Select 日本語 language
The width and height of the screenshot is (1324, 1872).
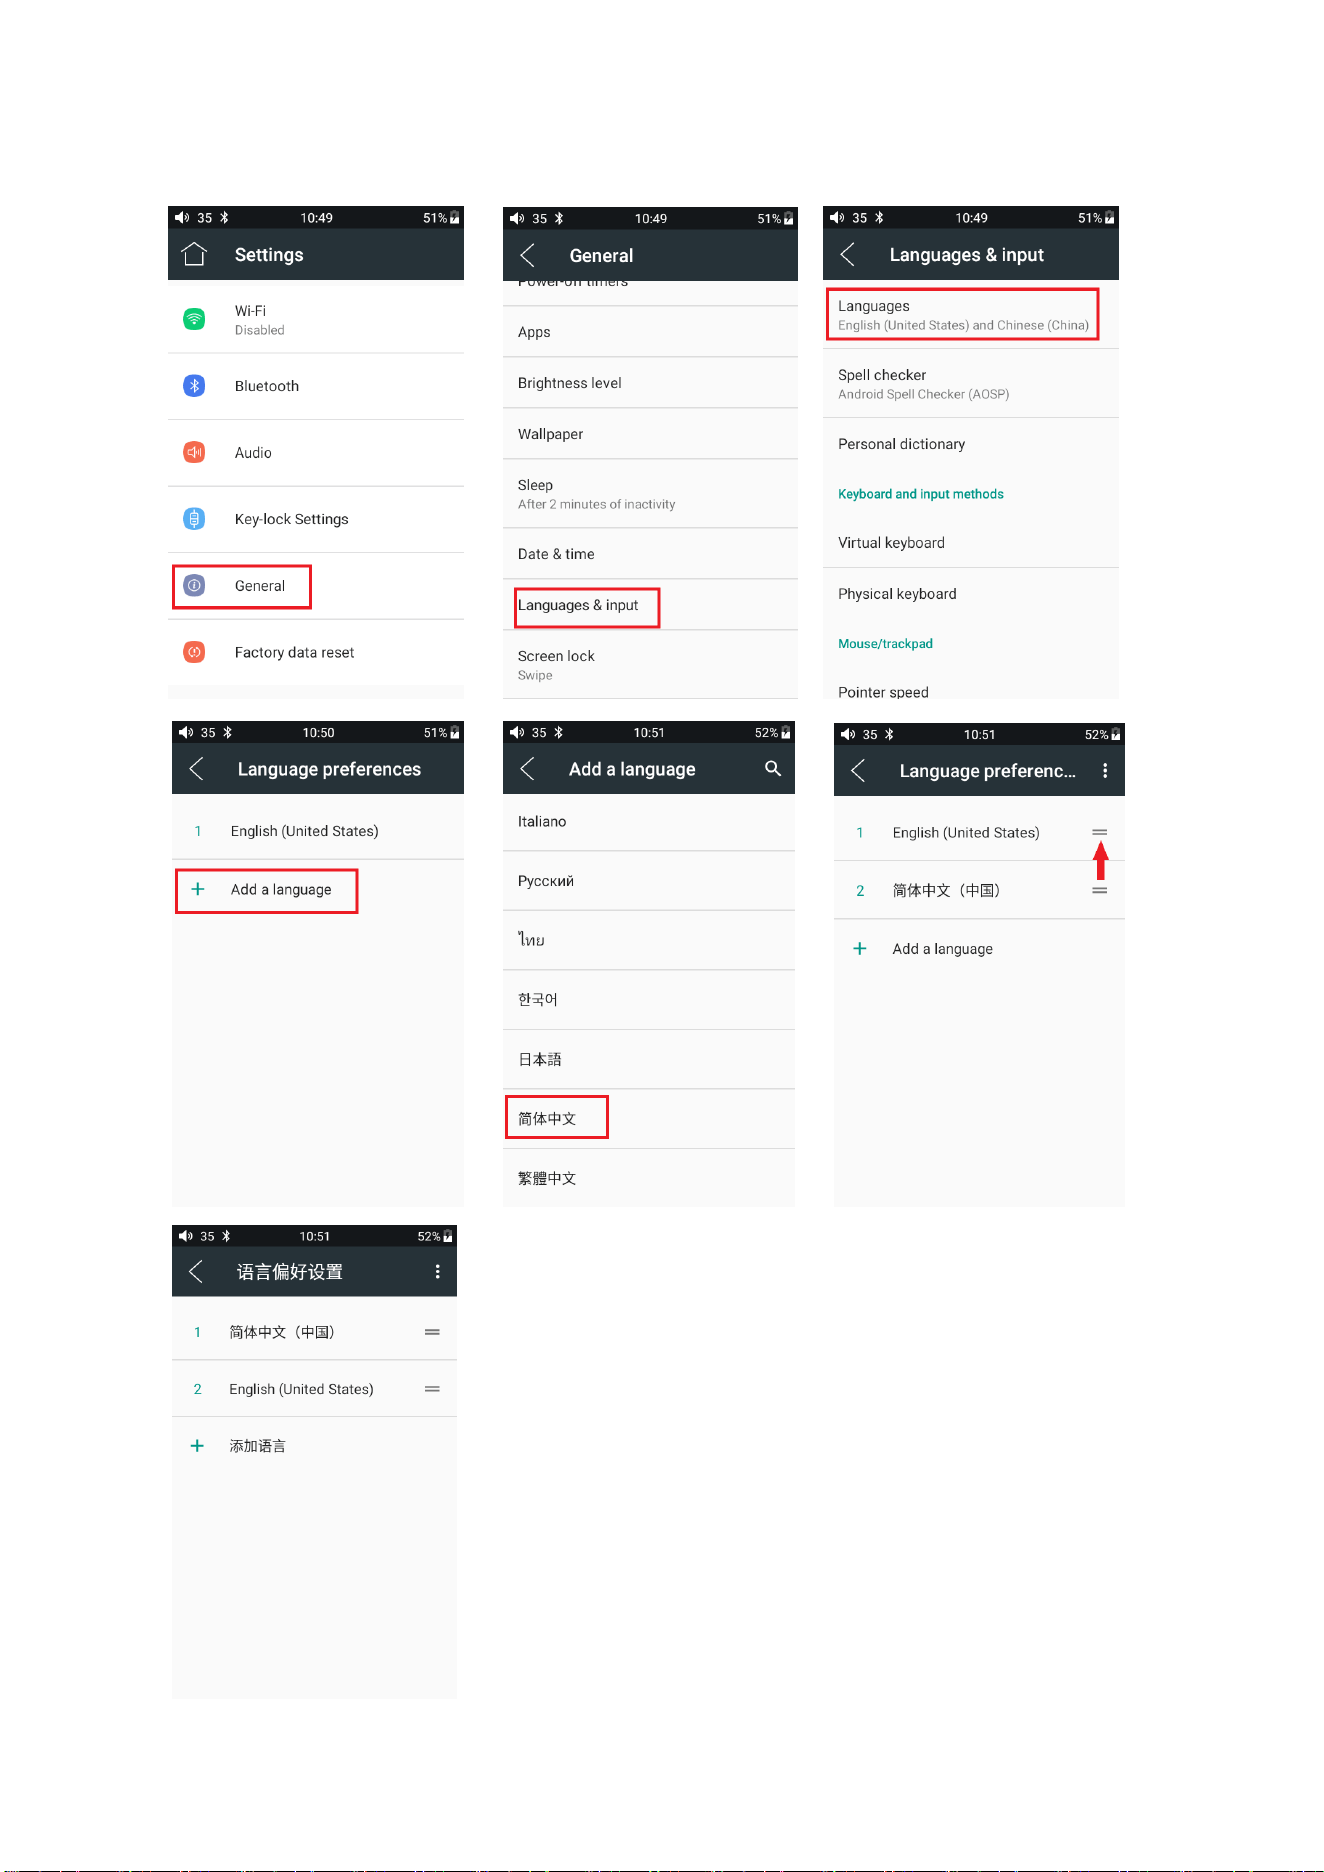(649, 1059)
